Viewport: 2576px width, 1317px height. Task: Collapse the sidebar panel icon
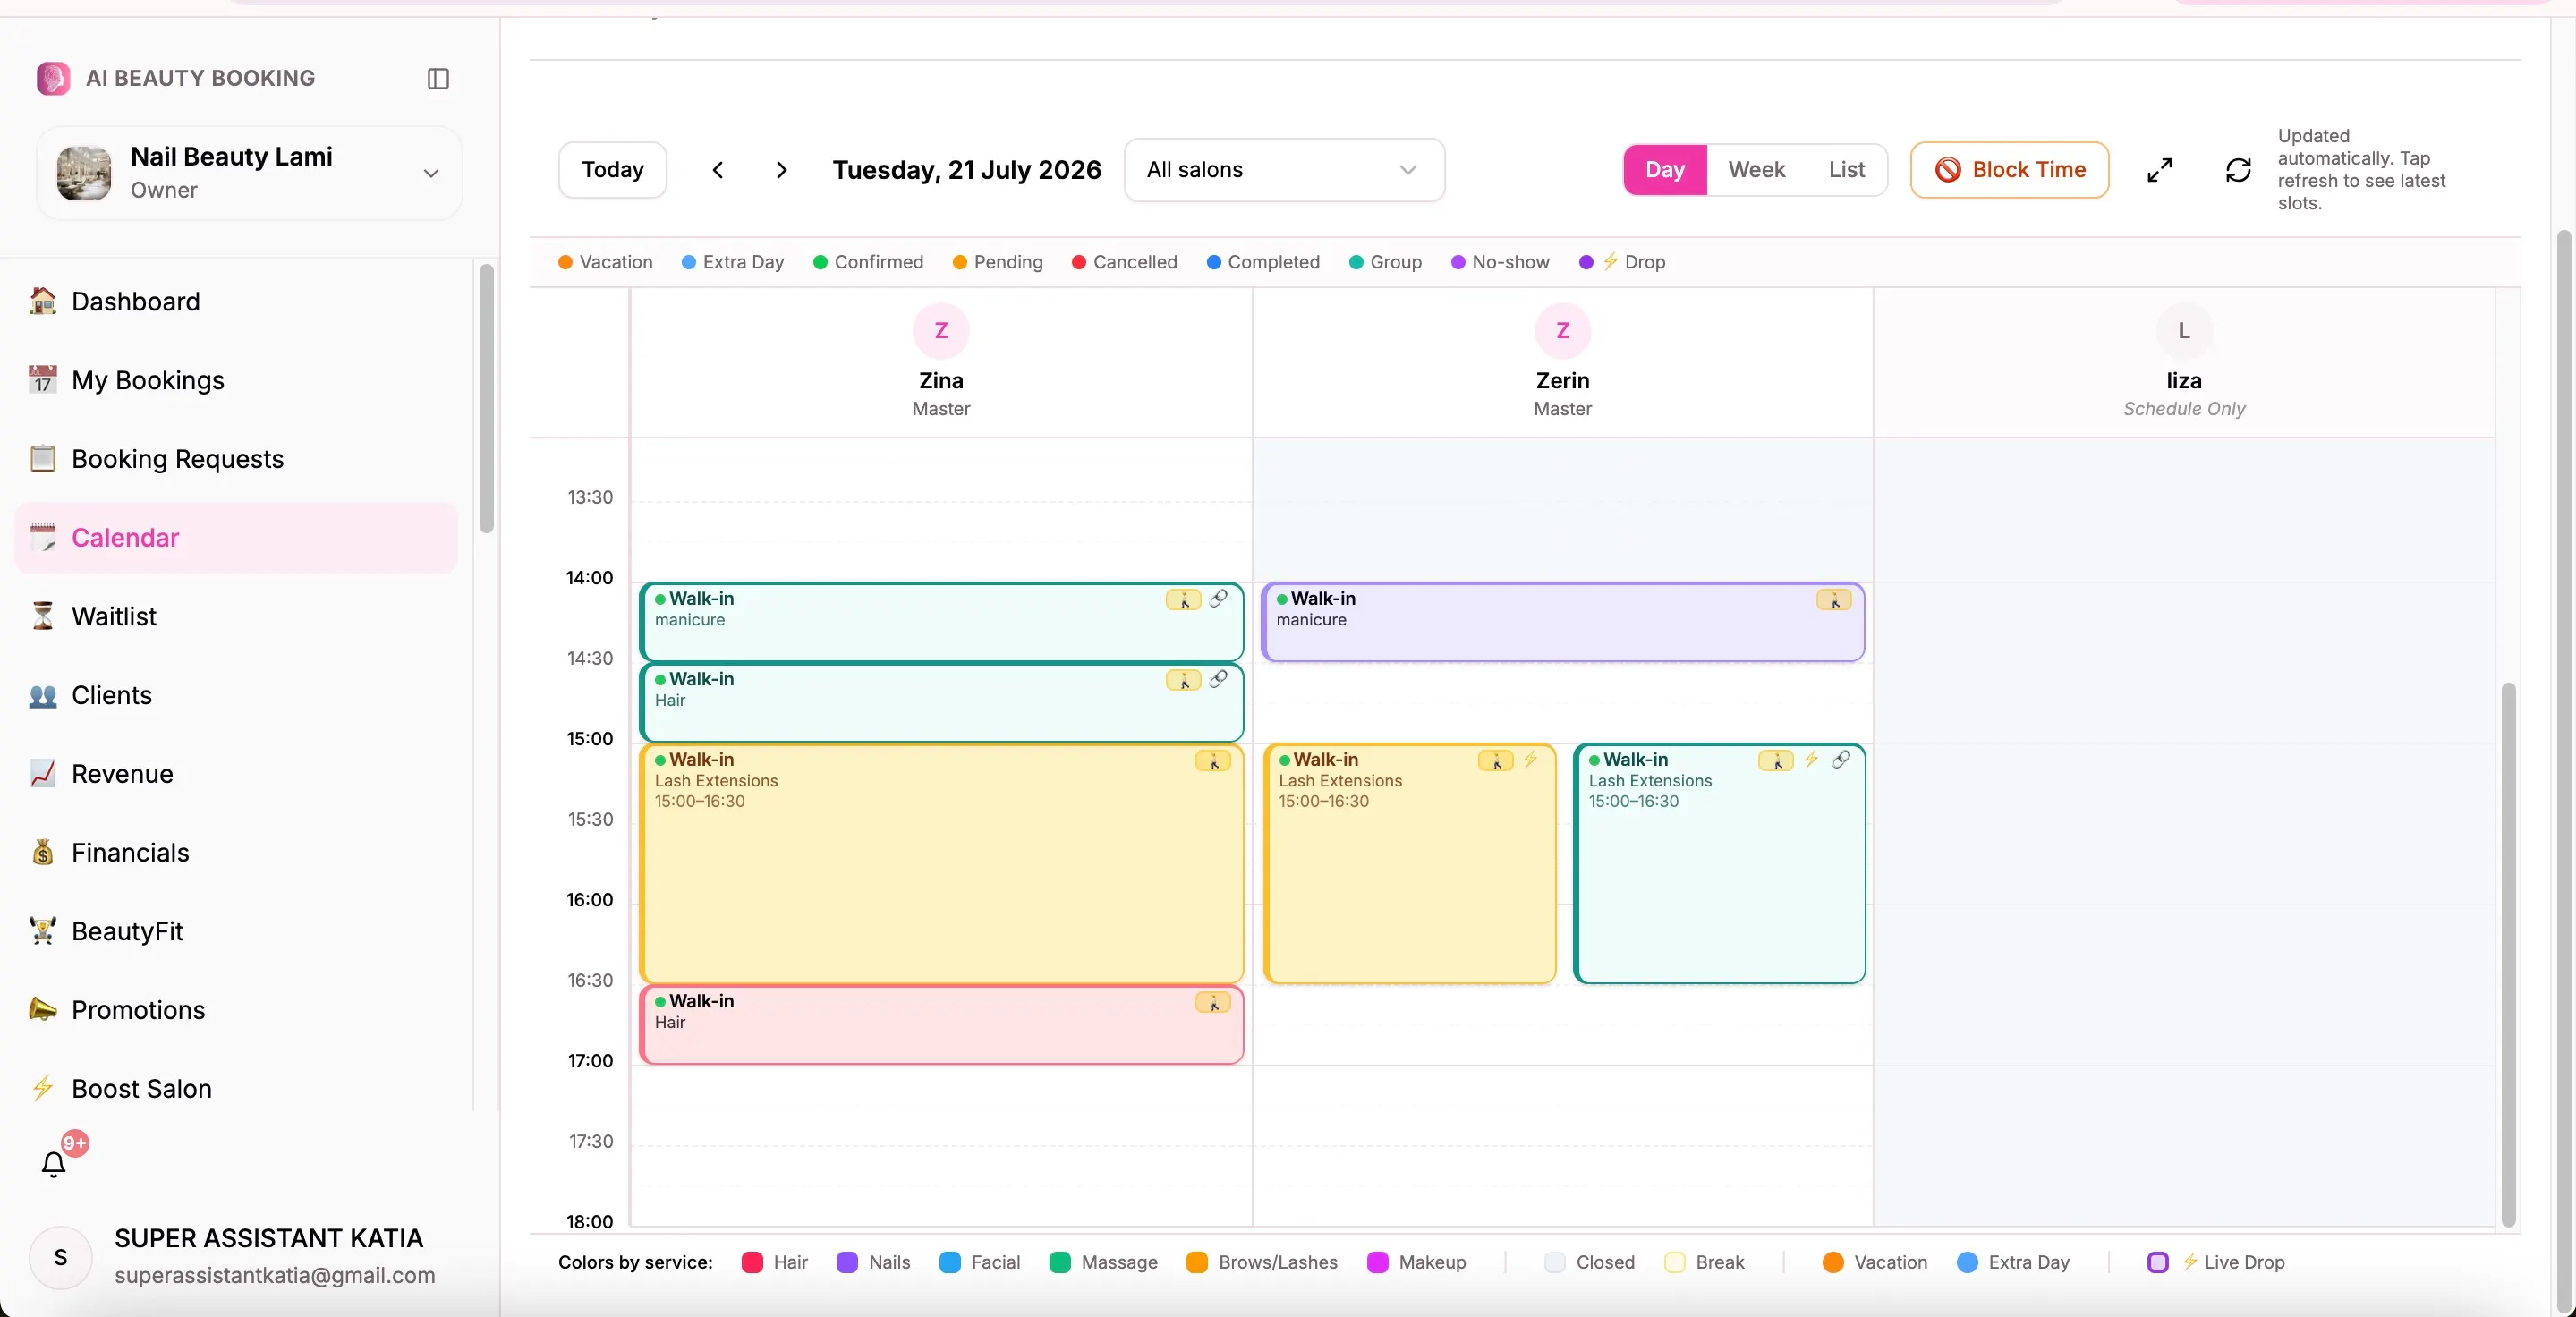pos(438,78)
